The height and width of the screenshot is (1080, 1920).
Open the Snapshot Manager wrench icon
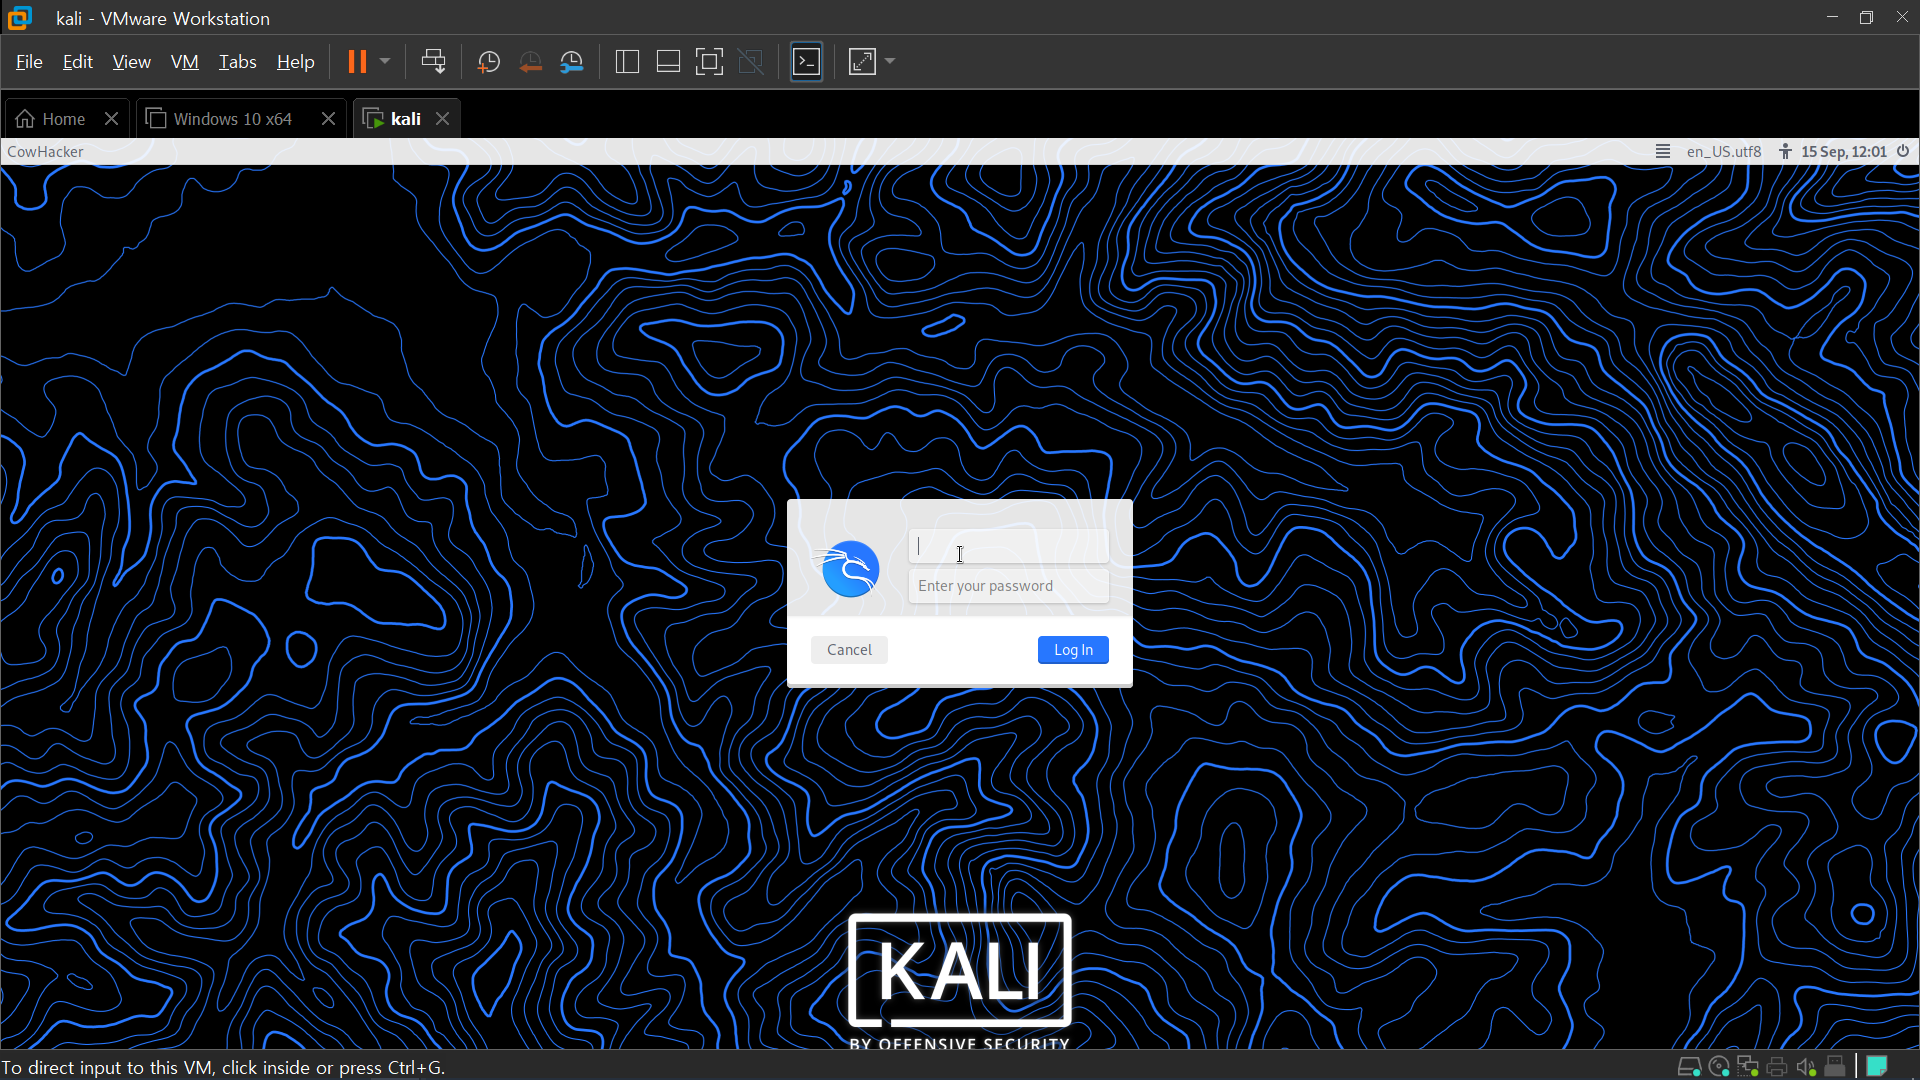tap(571, 62)
